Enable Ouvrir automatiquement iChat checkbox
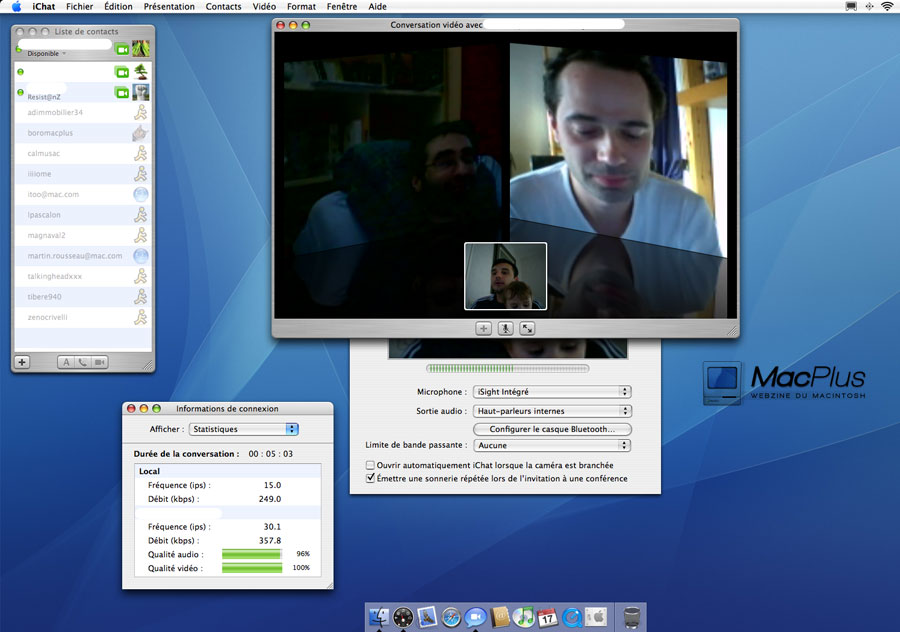This screenshot has width=900, height=632. click(370, 466)
